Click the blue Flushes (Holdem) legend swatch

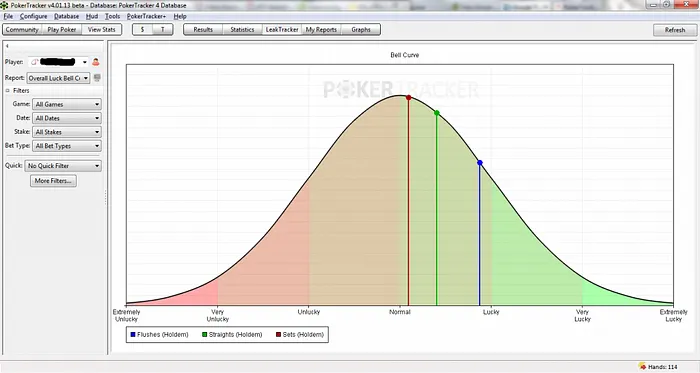coord(133,335)
